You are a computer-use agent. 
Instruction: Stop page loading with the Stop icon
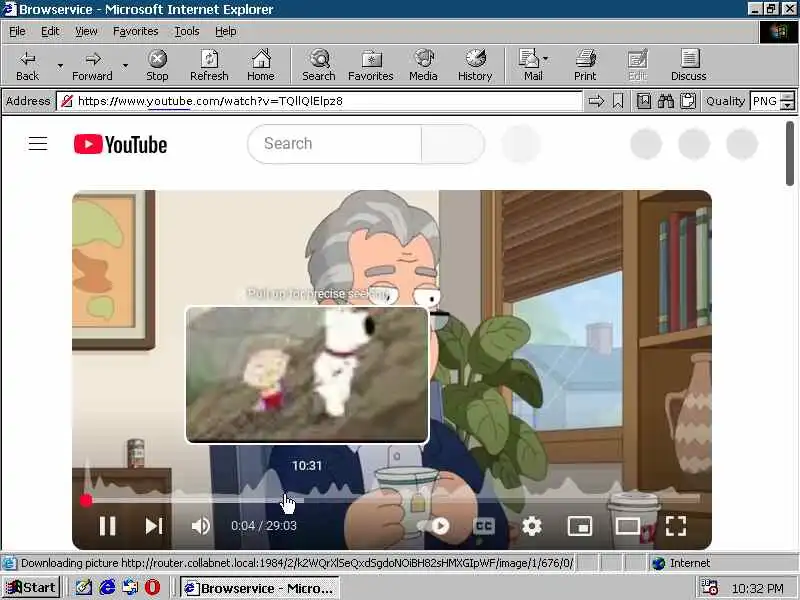point(157,66)
